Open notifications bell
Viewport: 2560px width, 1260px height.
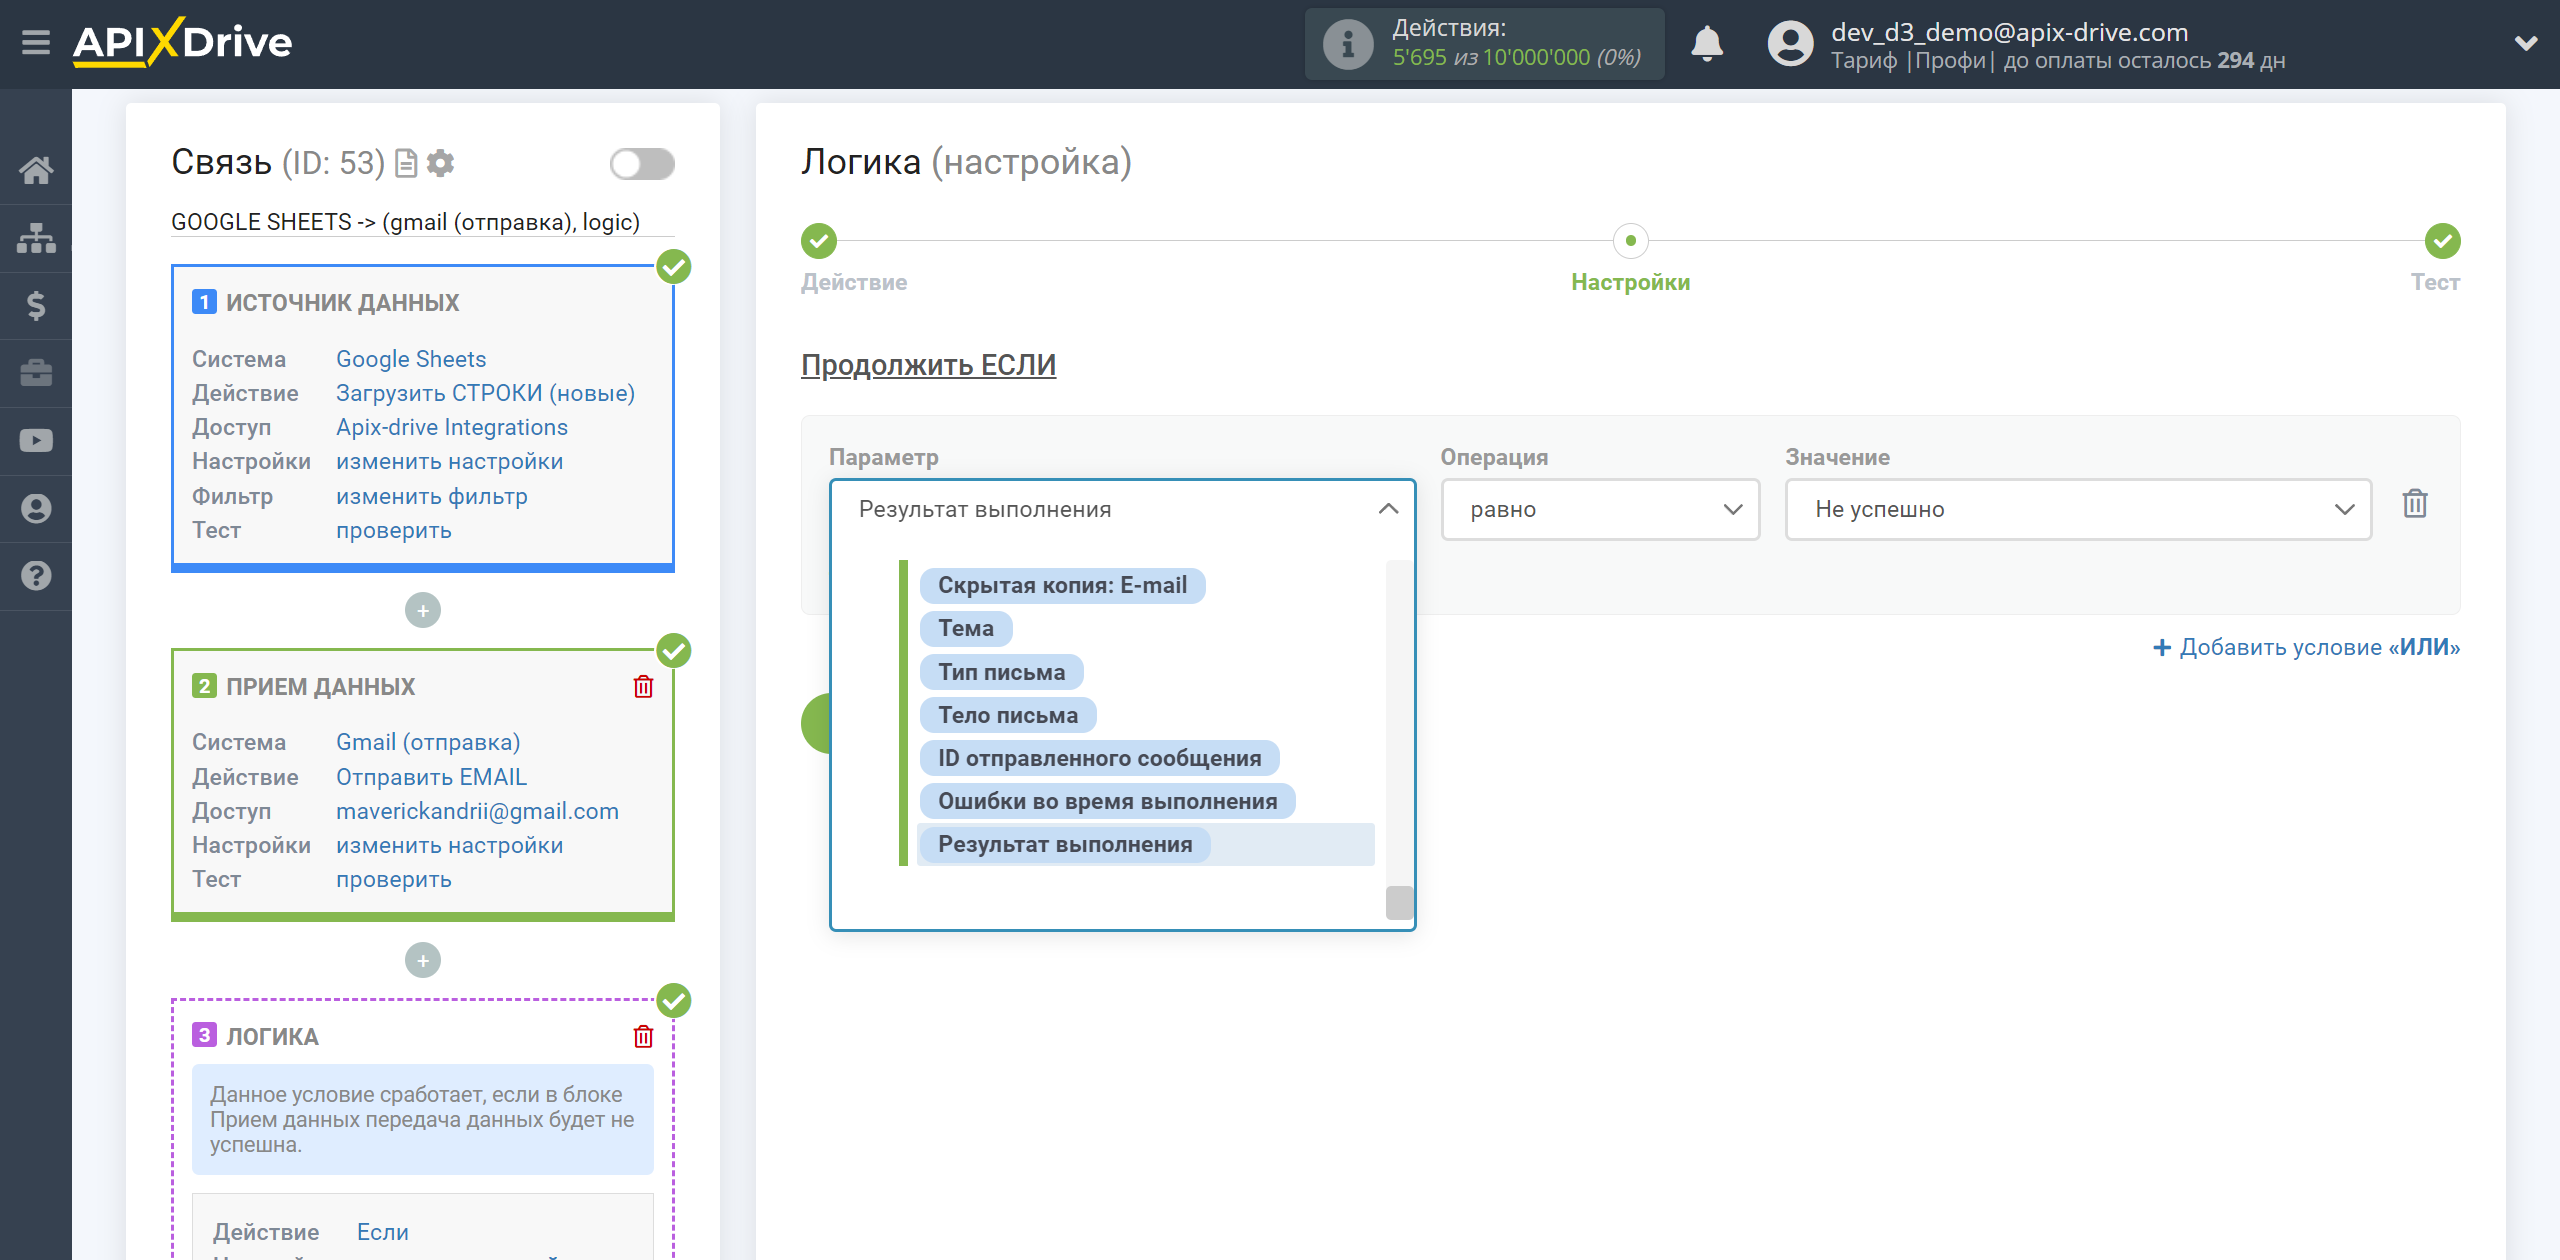coord(1707,44)
